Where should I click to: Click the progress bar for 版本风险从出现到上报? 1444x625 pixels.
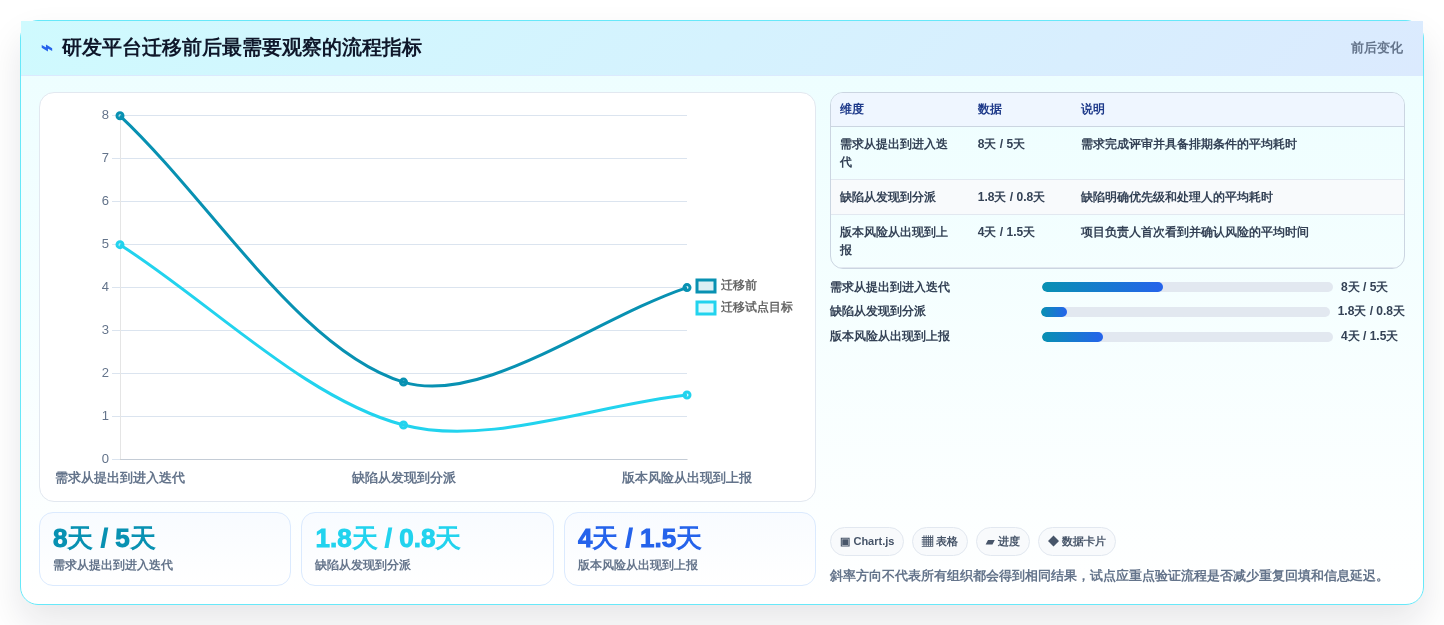1187,337
